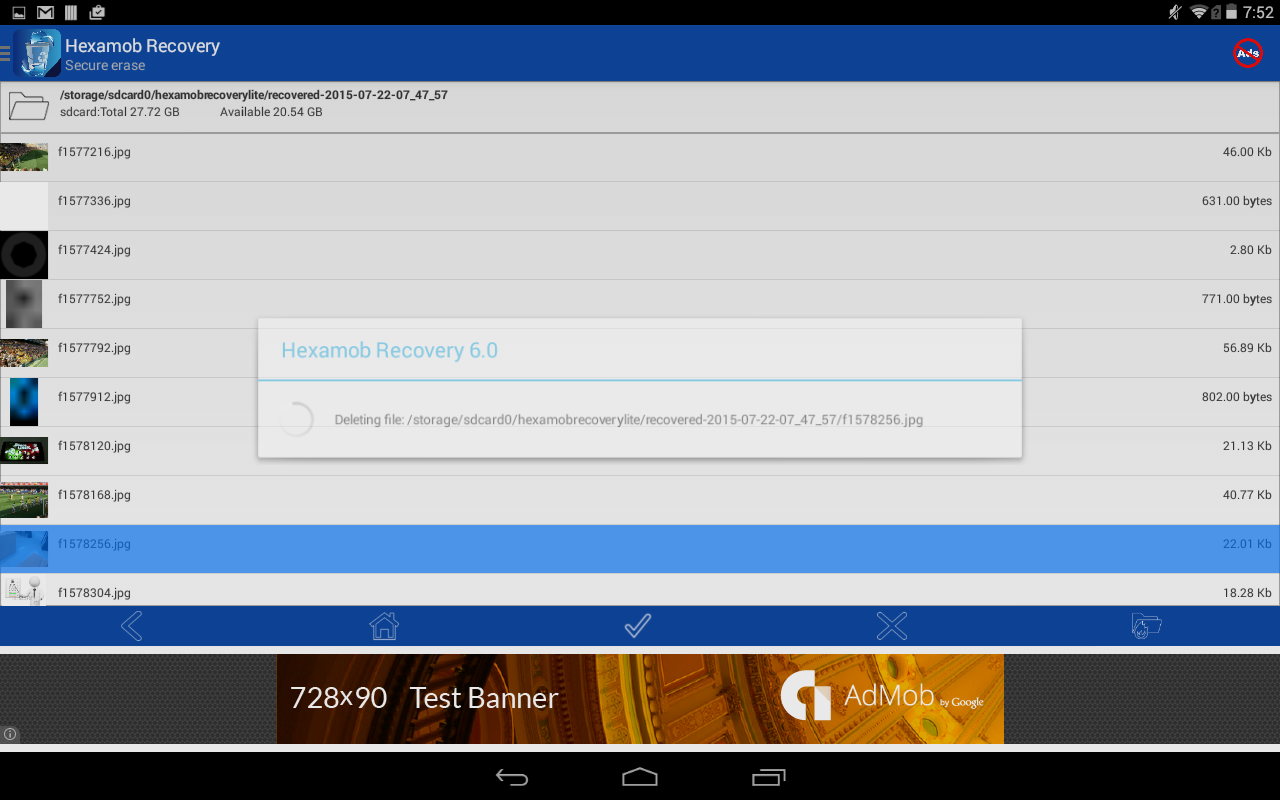Select file name f1577424.jpg
1280x800 pixels.
click(x=94, y=250)
